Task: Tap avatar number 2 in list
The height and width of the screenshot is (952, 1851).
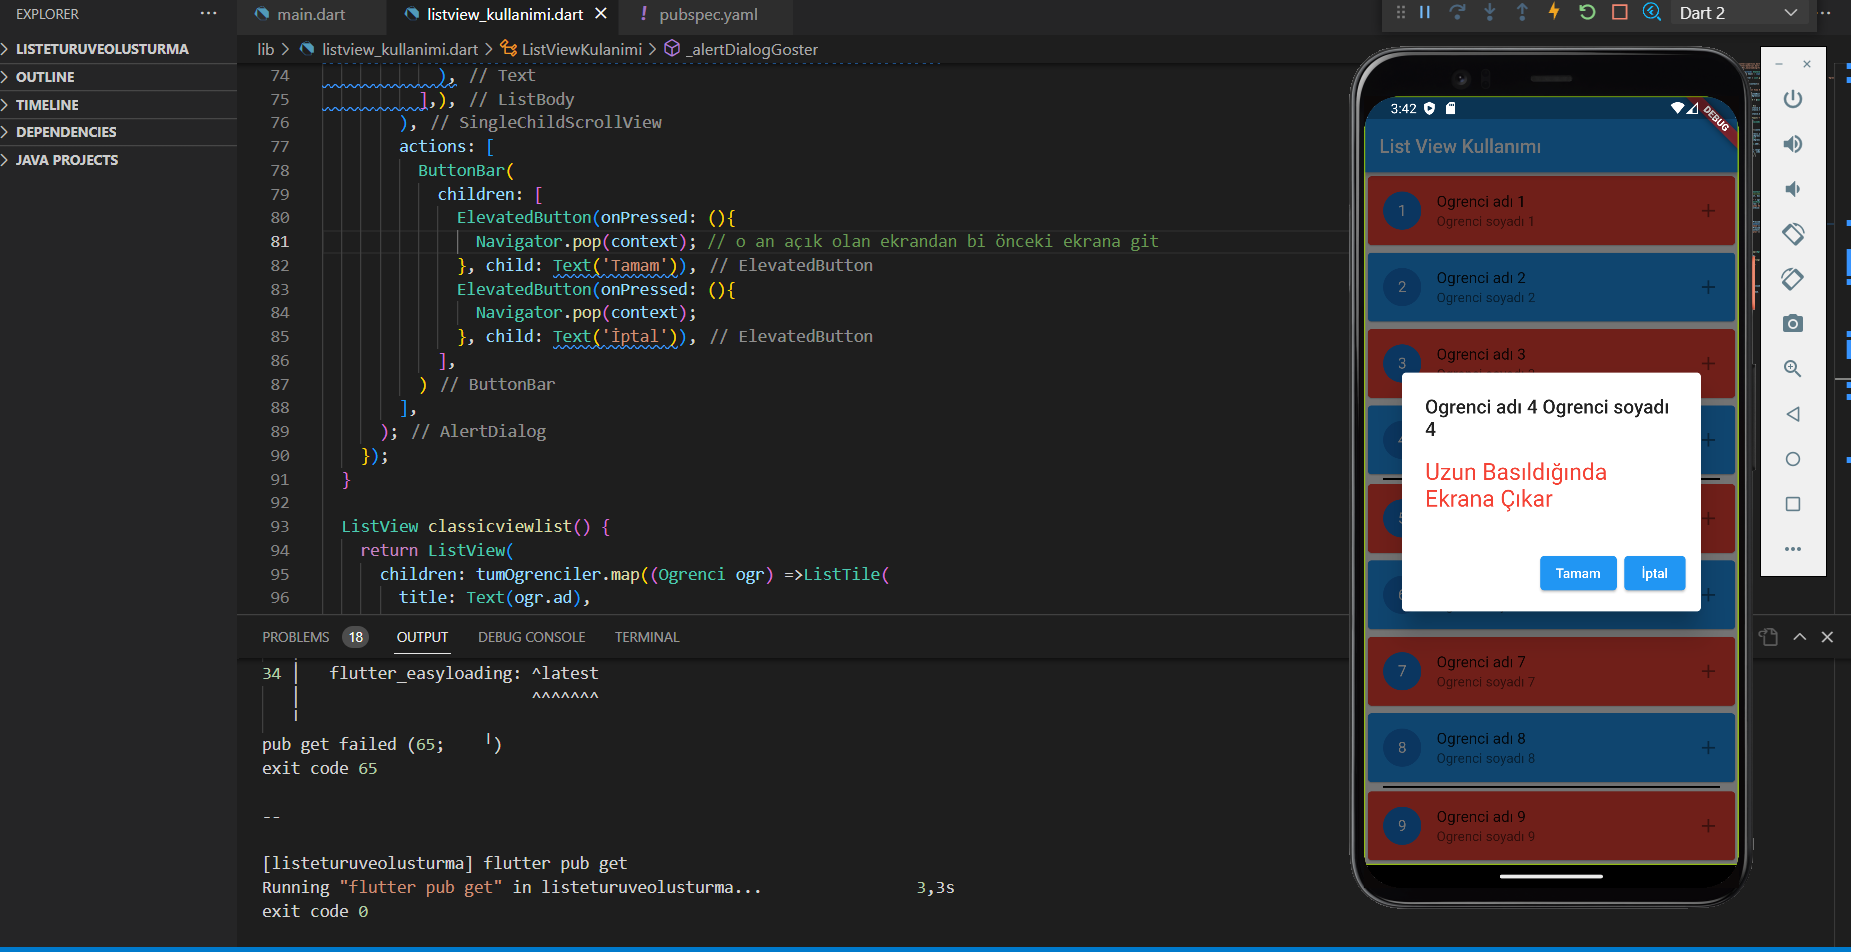Action: [x=1402, y=287]
